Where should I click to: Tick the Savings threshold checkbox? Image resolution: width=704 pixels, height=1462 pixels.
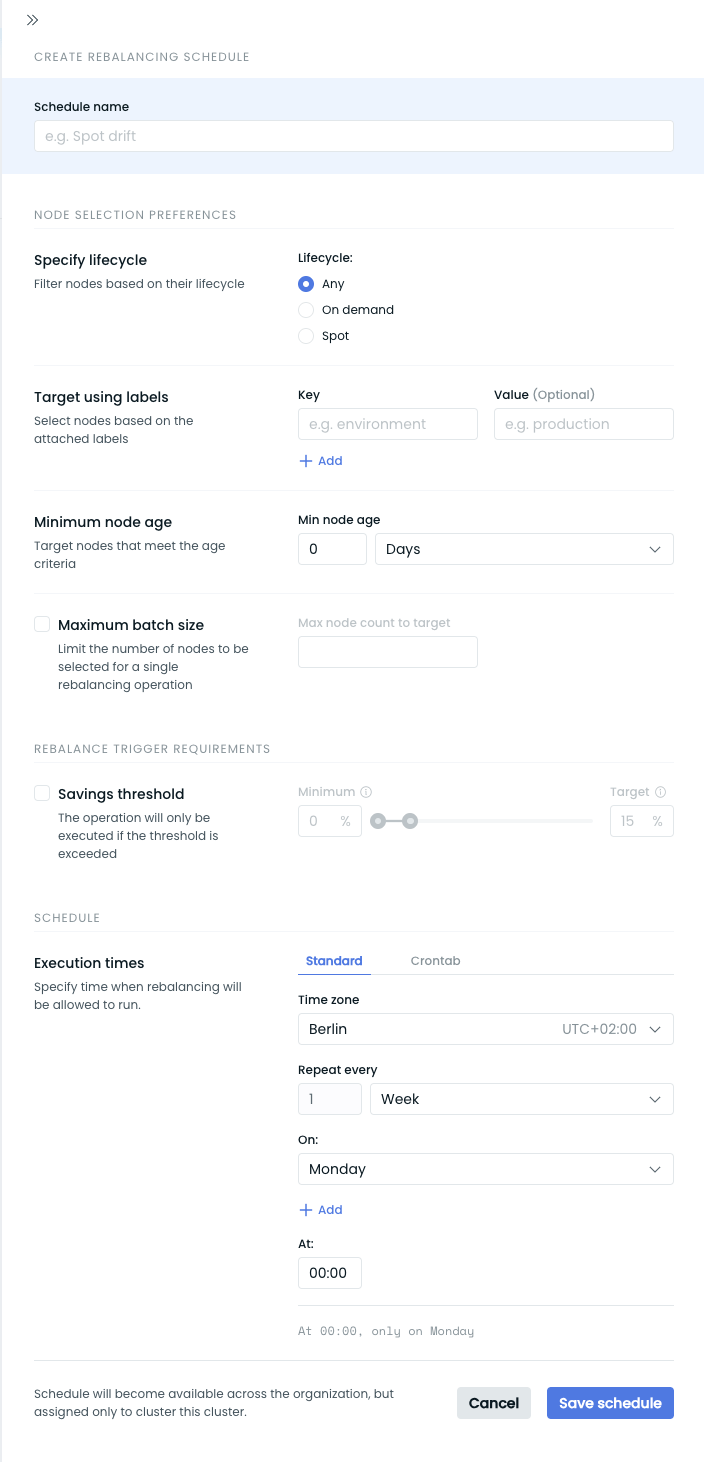(x=42, y=793)
